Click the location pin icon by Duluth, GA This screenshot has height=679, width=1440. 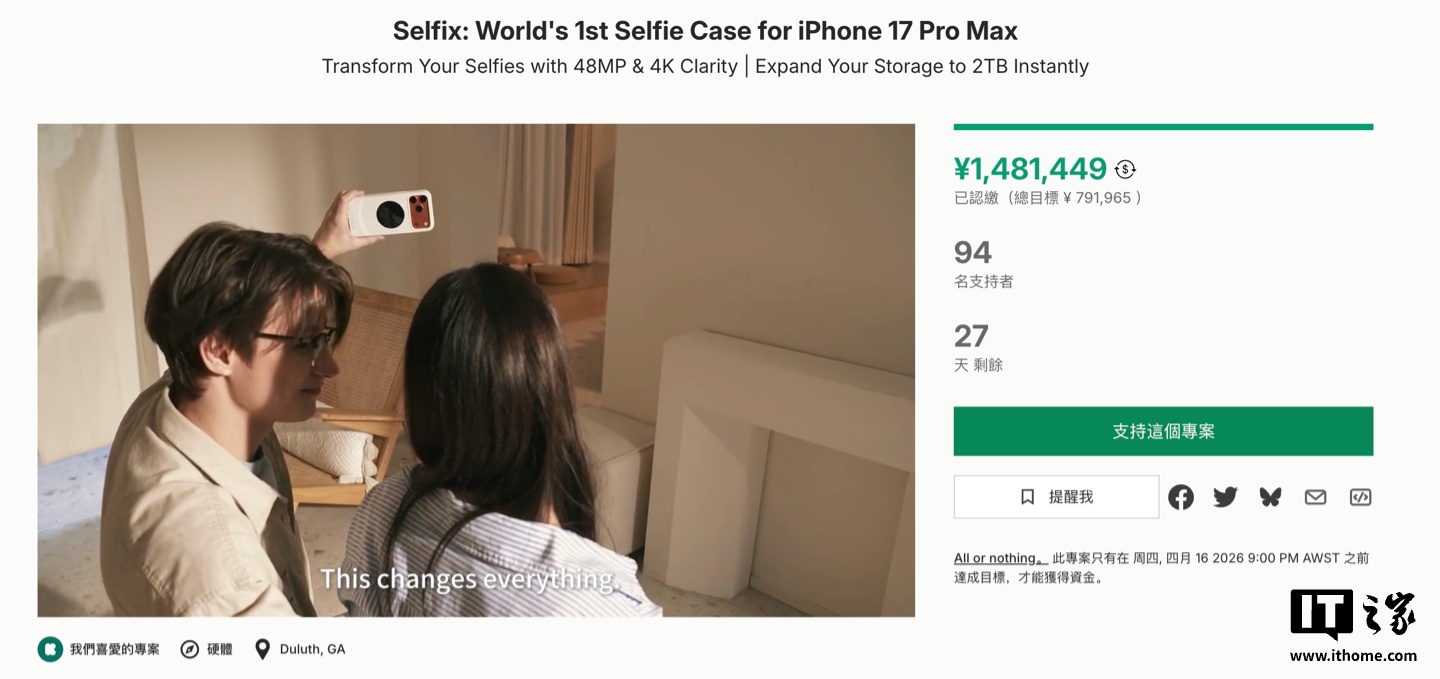(262, 649)
